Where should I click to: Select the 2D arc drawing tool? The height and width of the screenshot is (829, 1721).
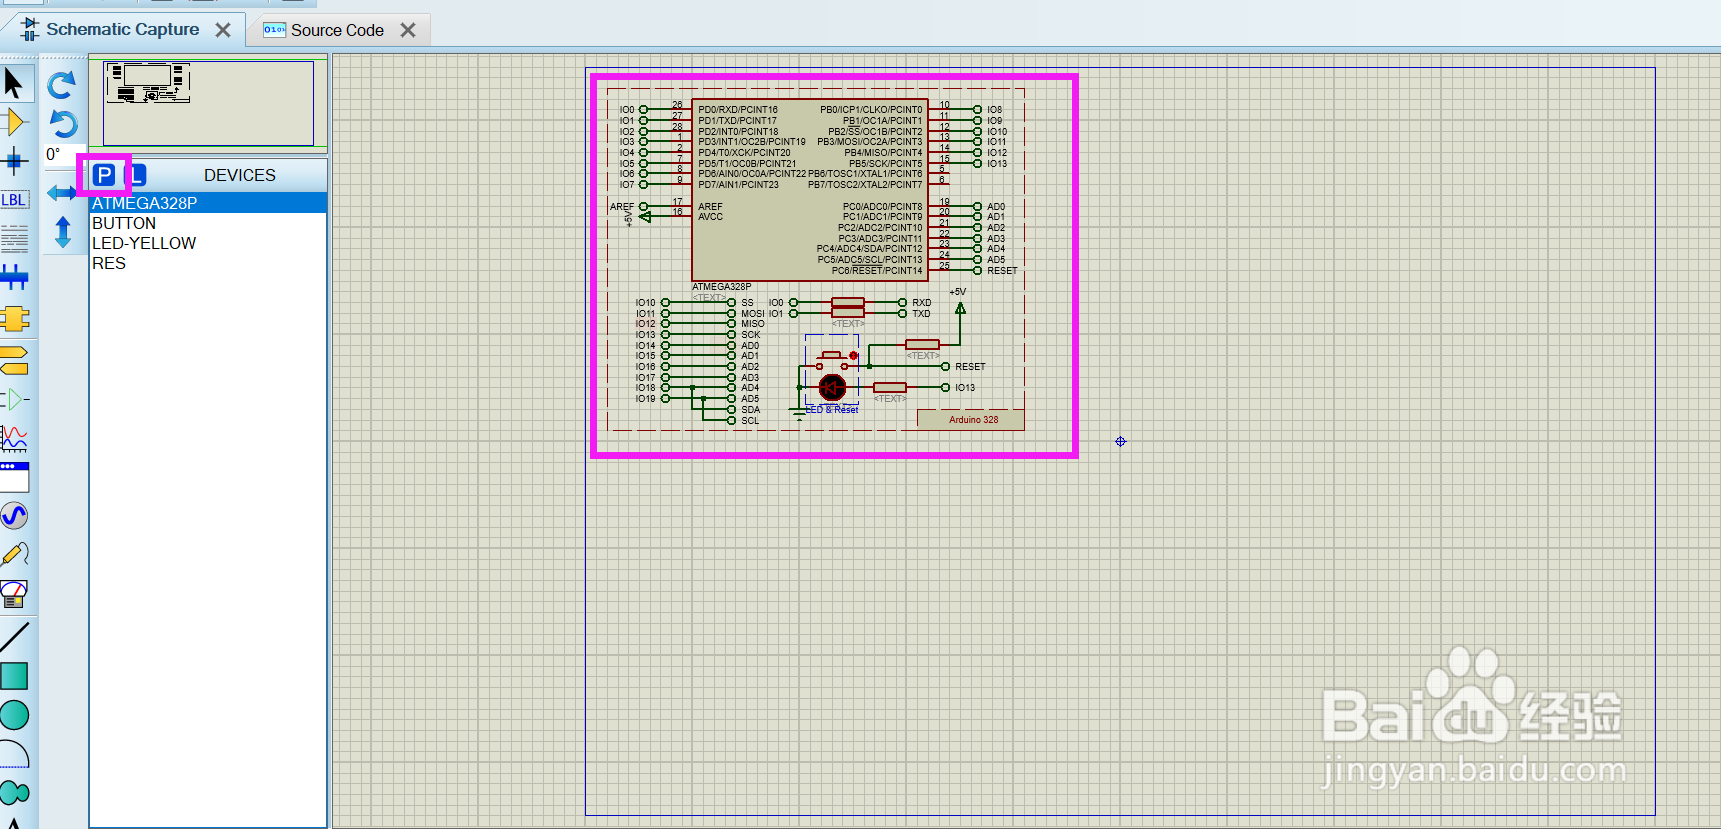tap(14, 754)
